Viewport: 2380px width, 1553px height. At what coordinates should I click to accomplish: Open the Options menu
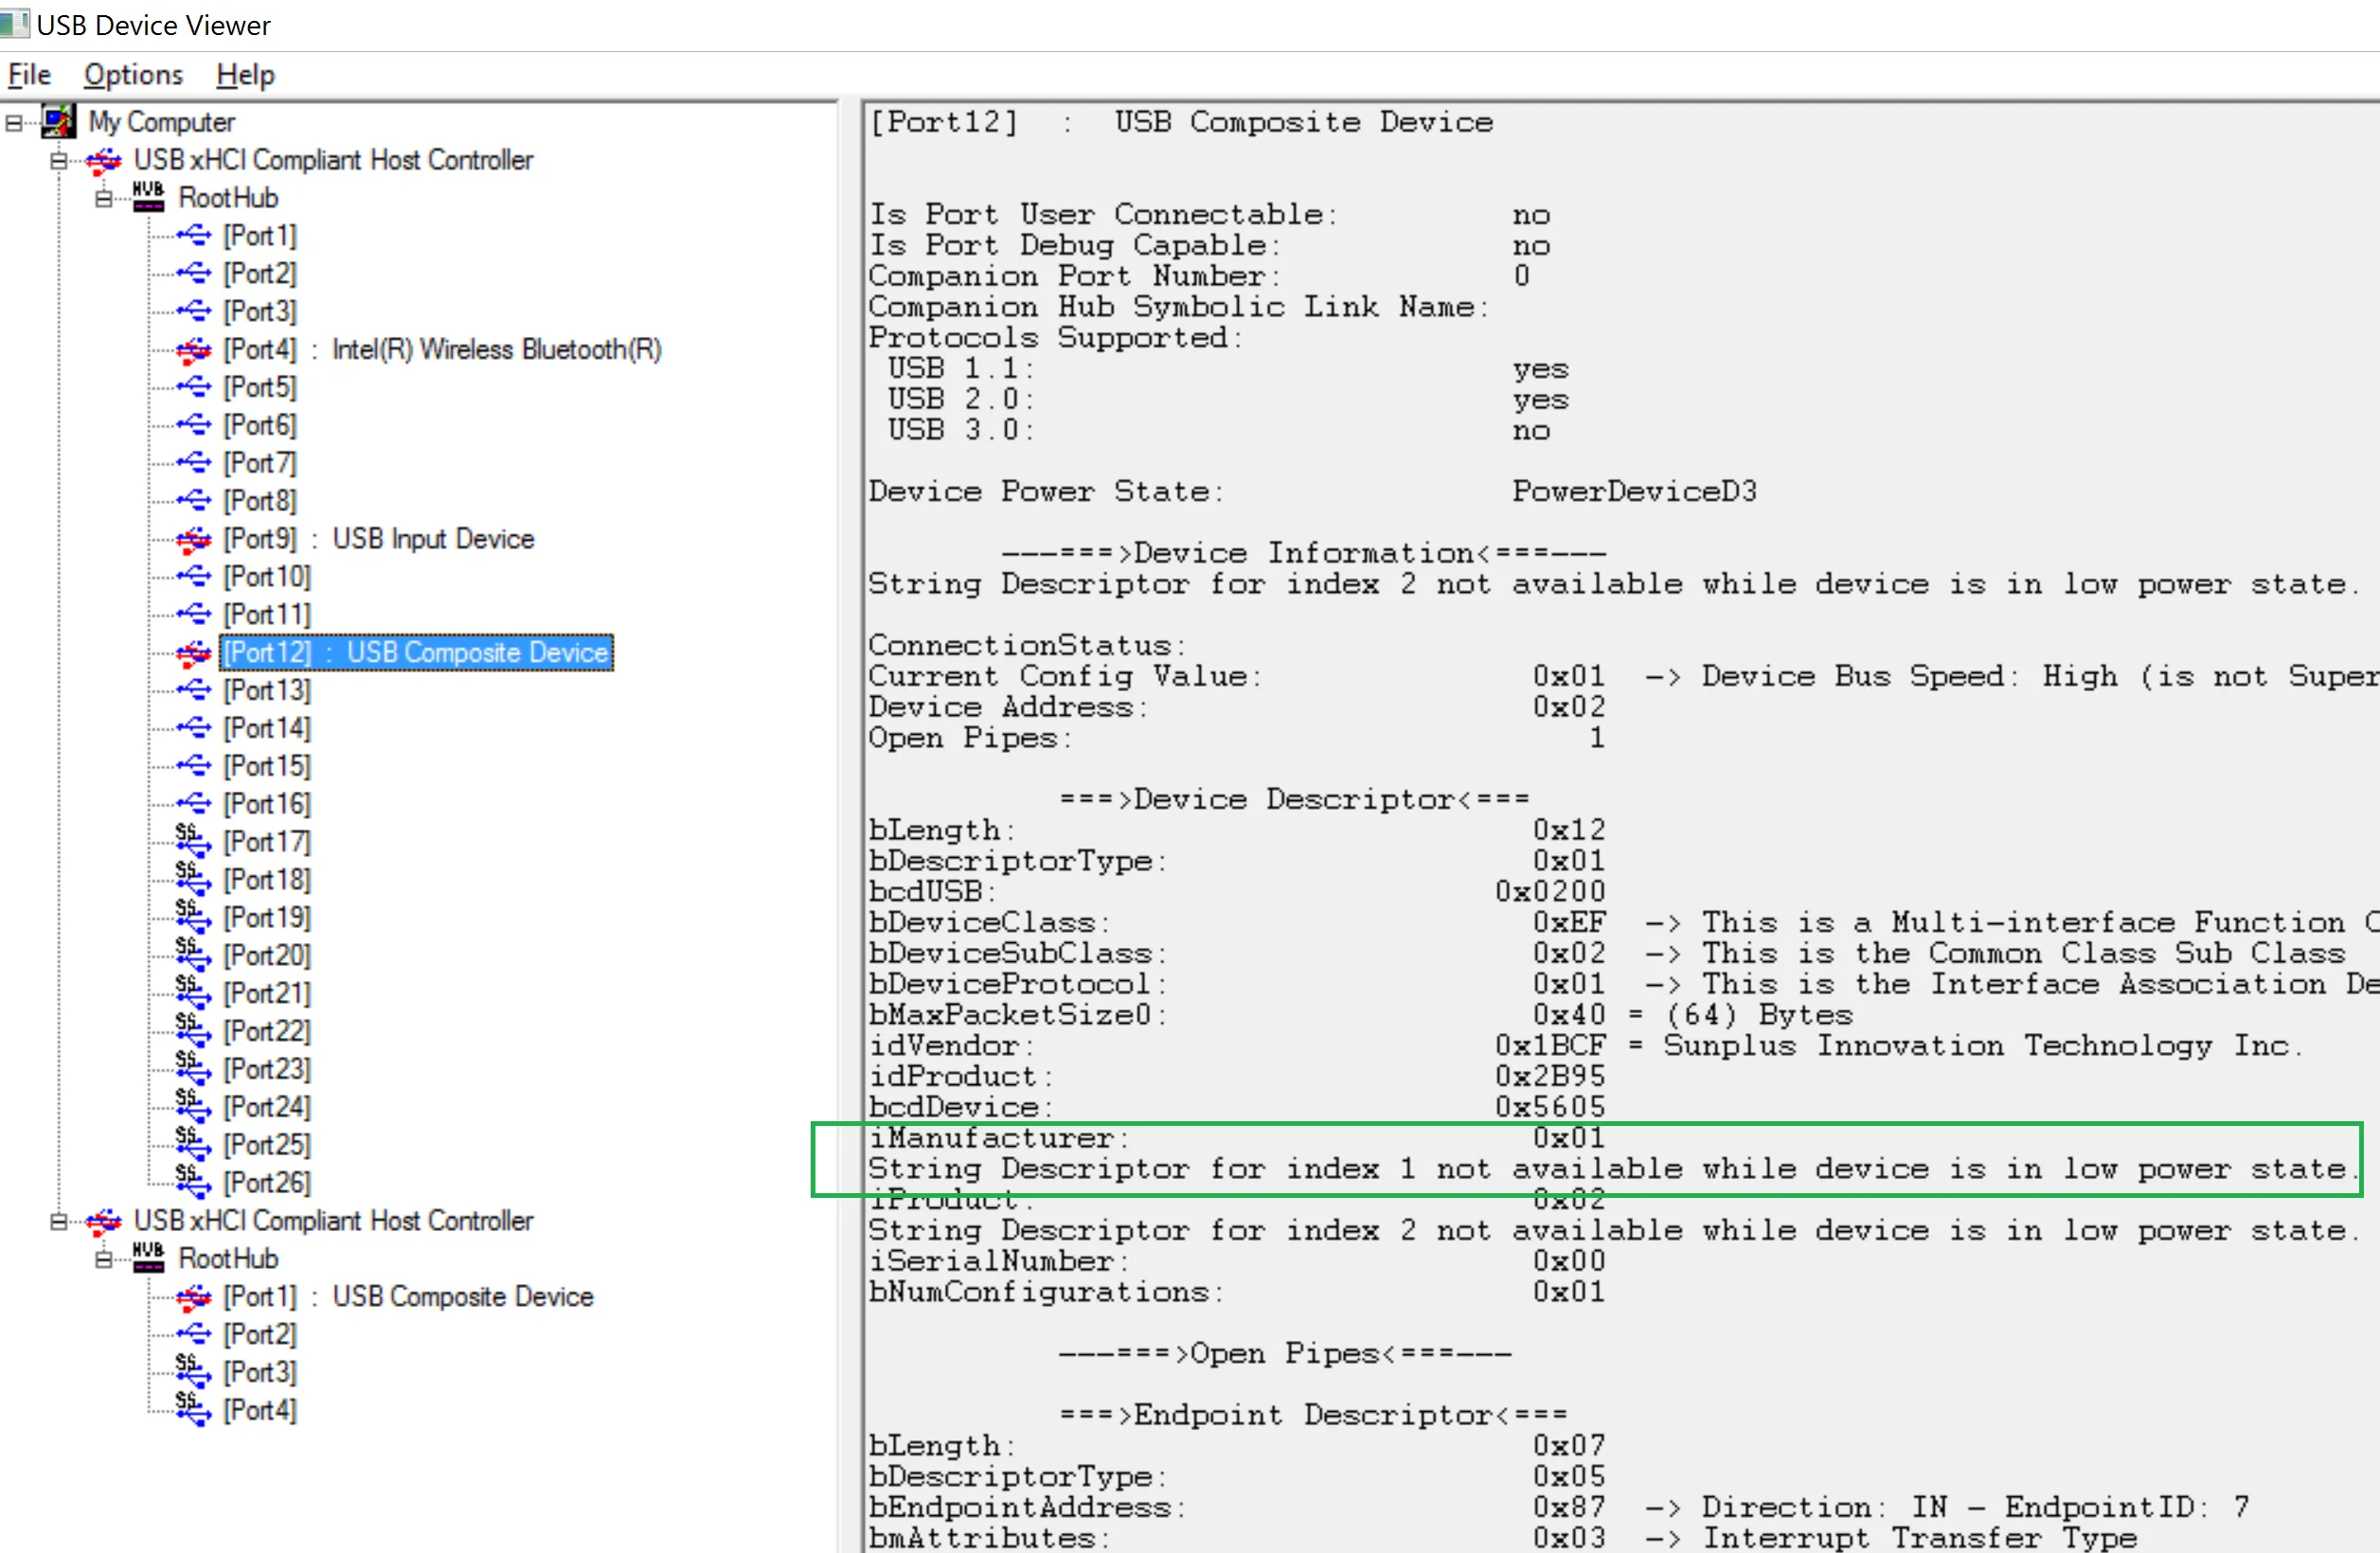(x=133, y=75)
